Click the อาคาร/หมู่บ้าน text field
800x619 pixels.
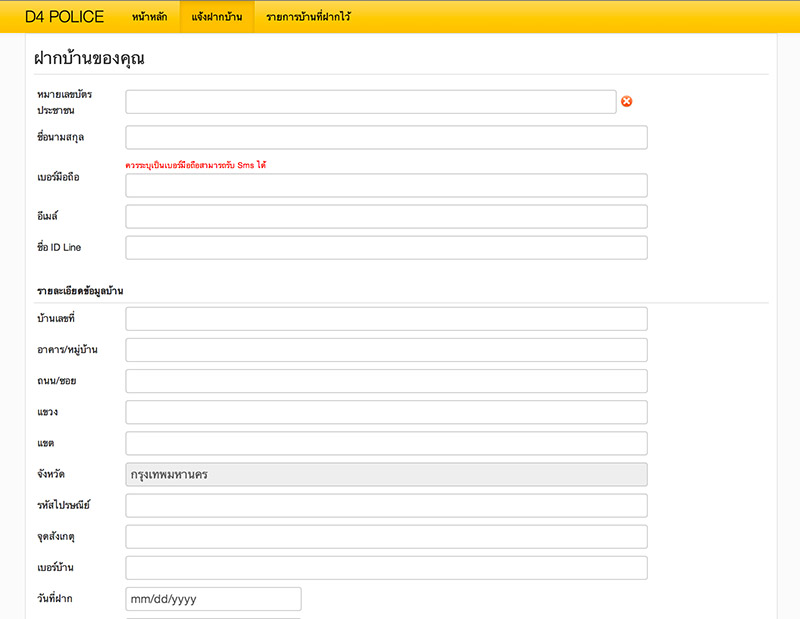[386, 349]
